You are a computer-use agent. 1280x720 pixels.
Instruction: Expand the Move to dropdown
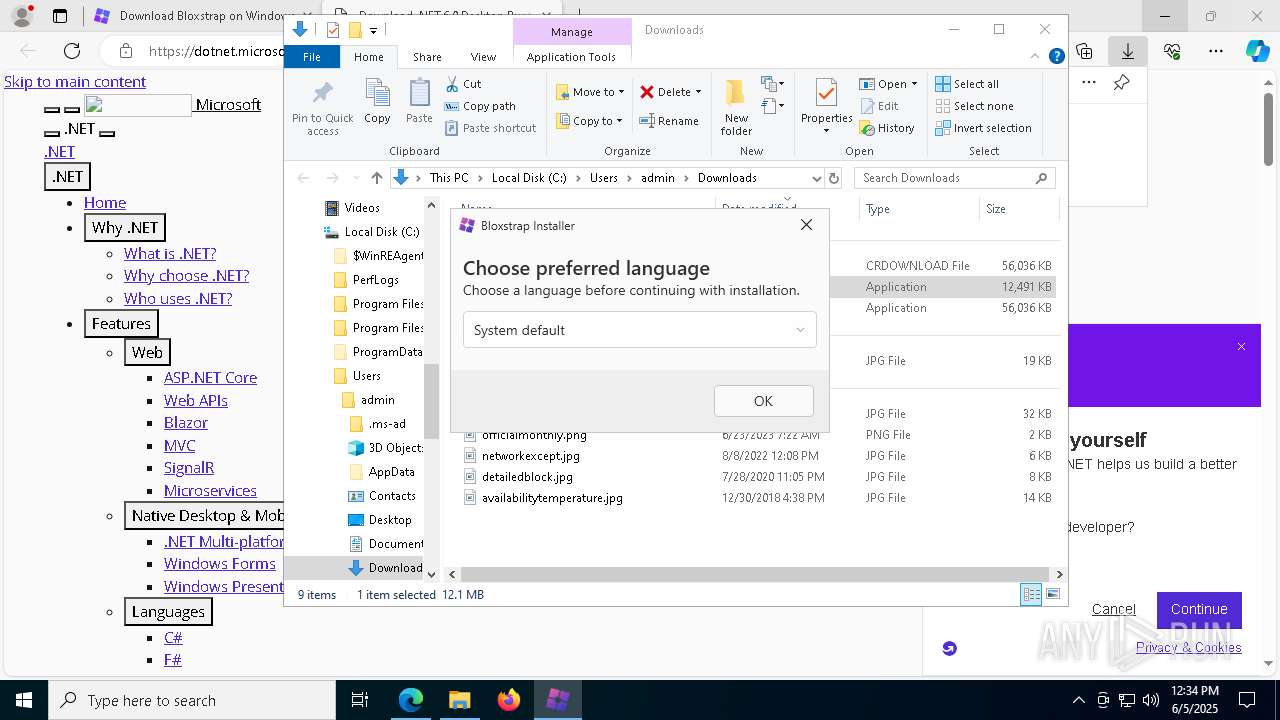click(x=621, y=92)
